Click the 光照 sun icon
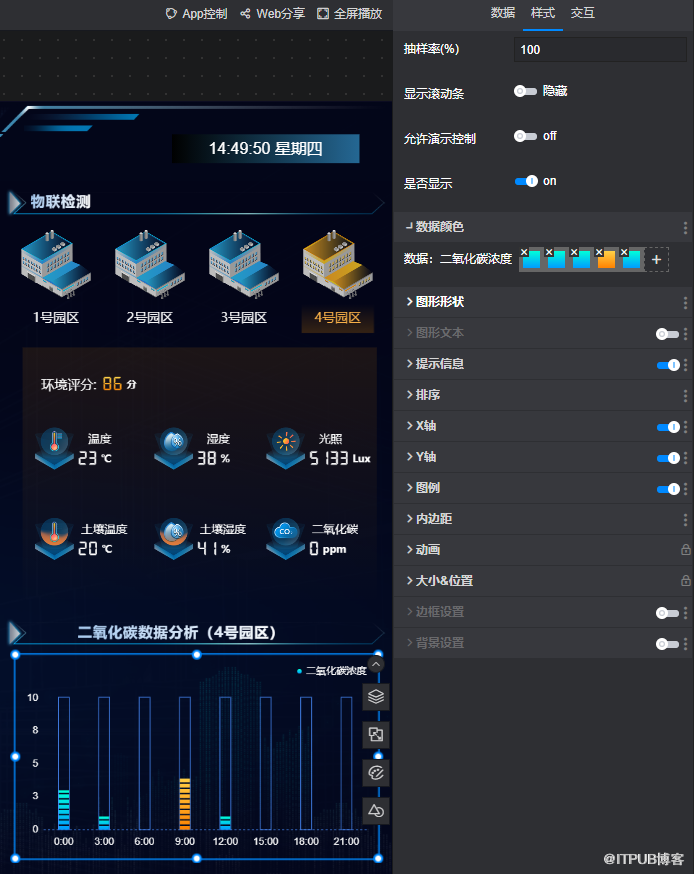 pos(286,448)
